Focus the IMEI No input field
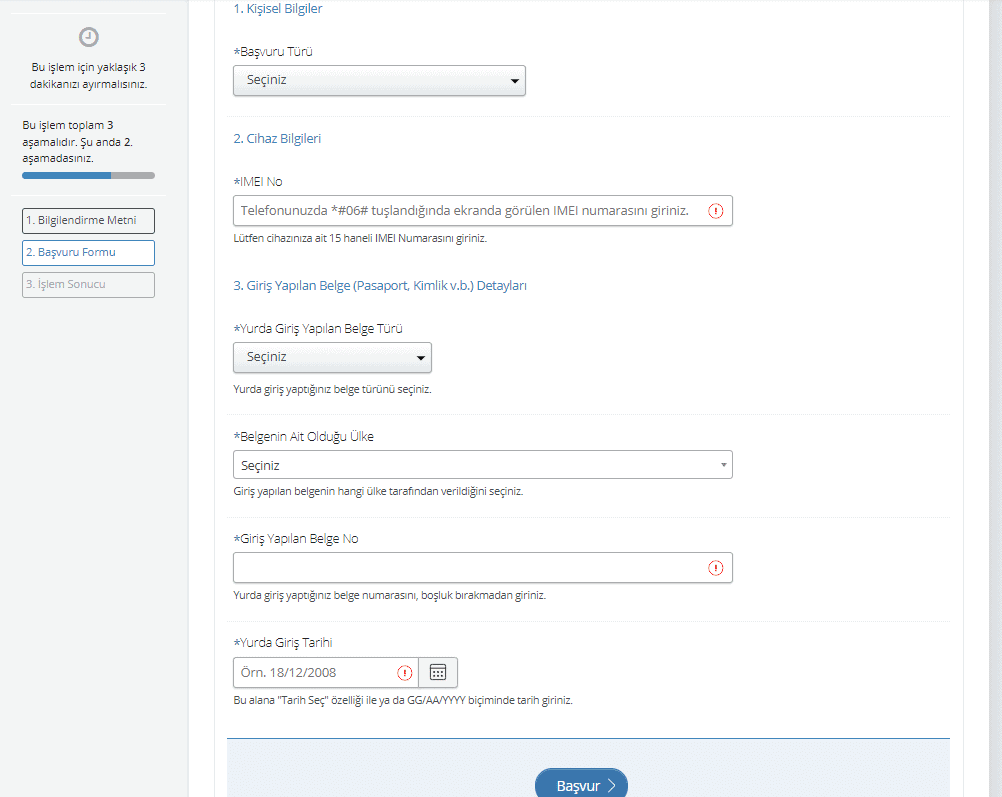Image resolution: width=1002 pixels, height=797 pixels. tap(465, 211)
